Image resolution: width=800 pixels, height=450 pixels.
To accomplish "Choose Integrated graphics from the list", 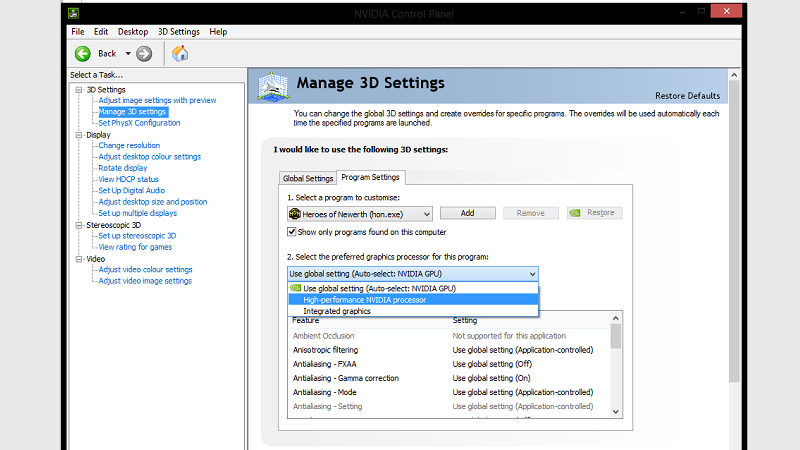I will point(337,311).
